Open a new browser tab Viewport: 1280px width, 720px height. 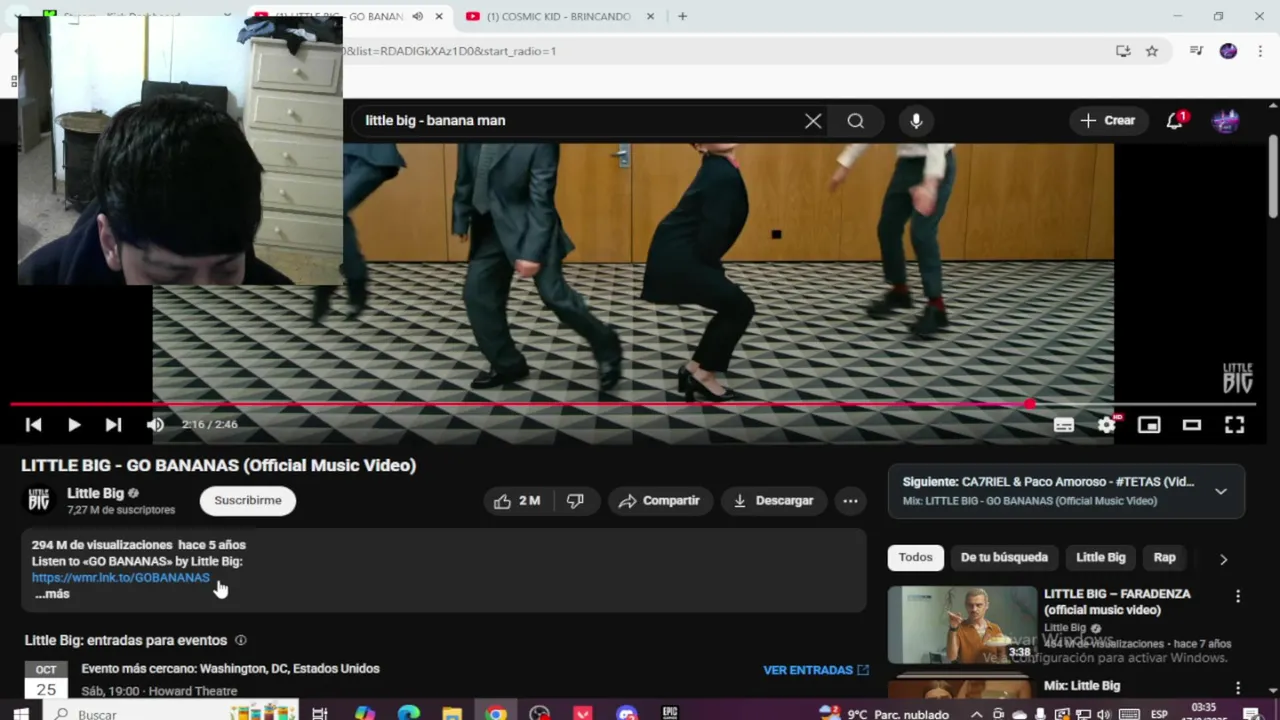coord(682,17)
